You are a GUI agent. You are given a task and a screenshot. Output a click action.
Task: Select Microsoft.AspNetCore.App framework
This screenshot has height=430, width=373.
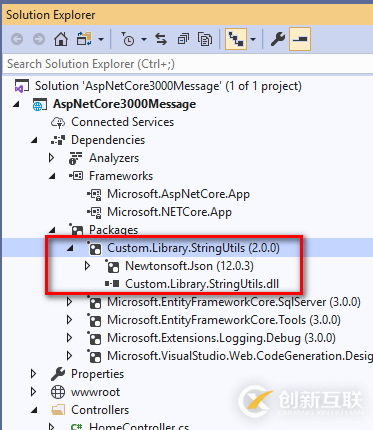coord(178,194)
